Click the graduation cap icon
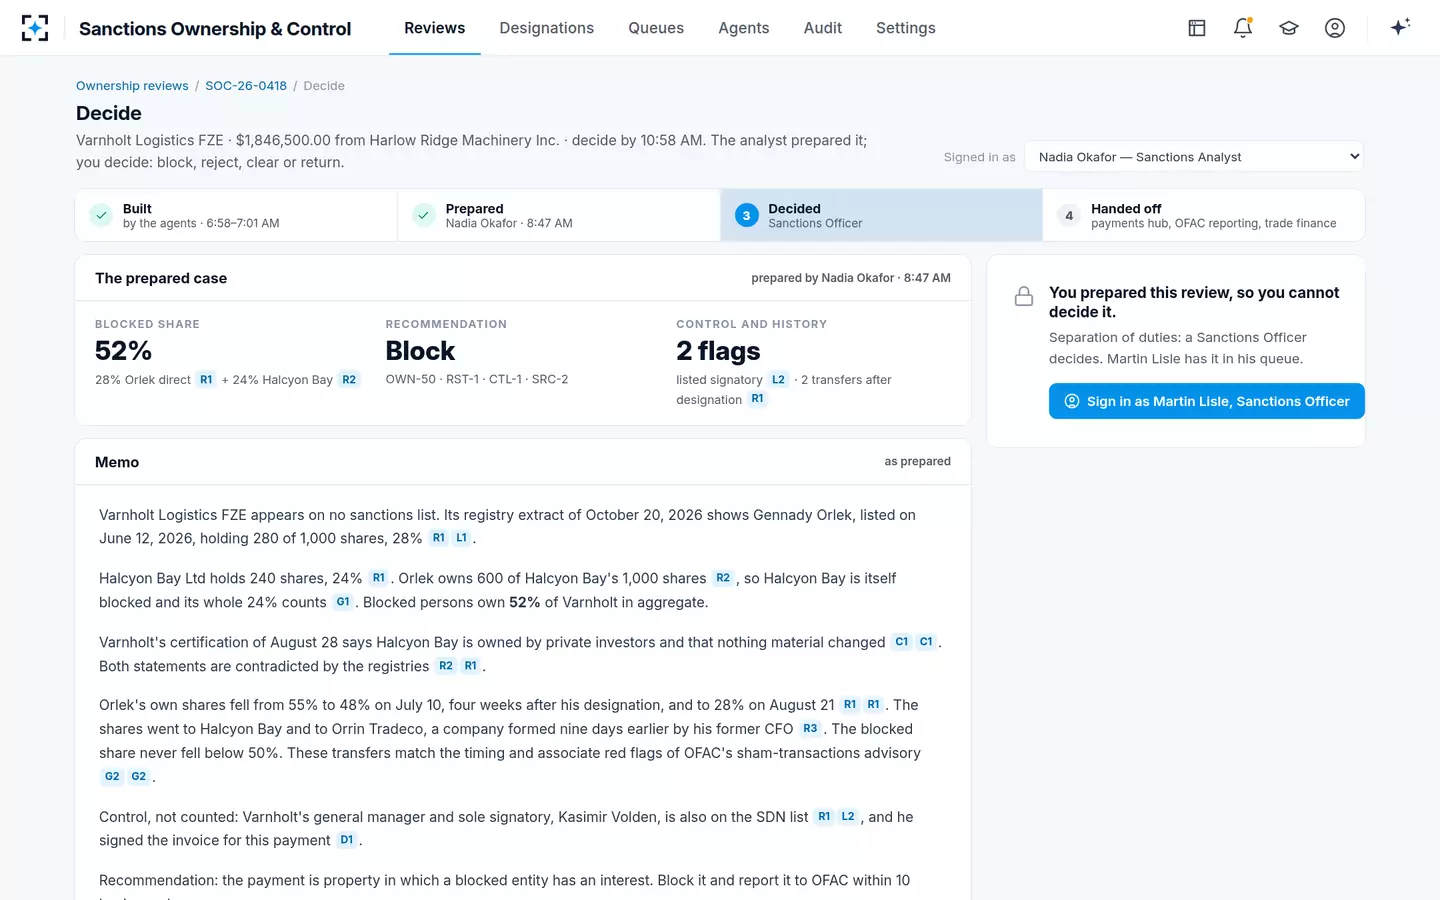 coord(1289,28)
